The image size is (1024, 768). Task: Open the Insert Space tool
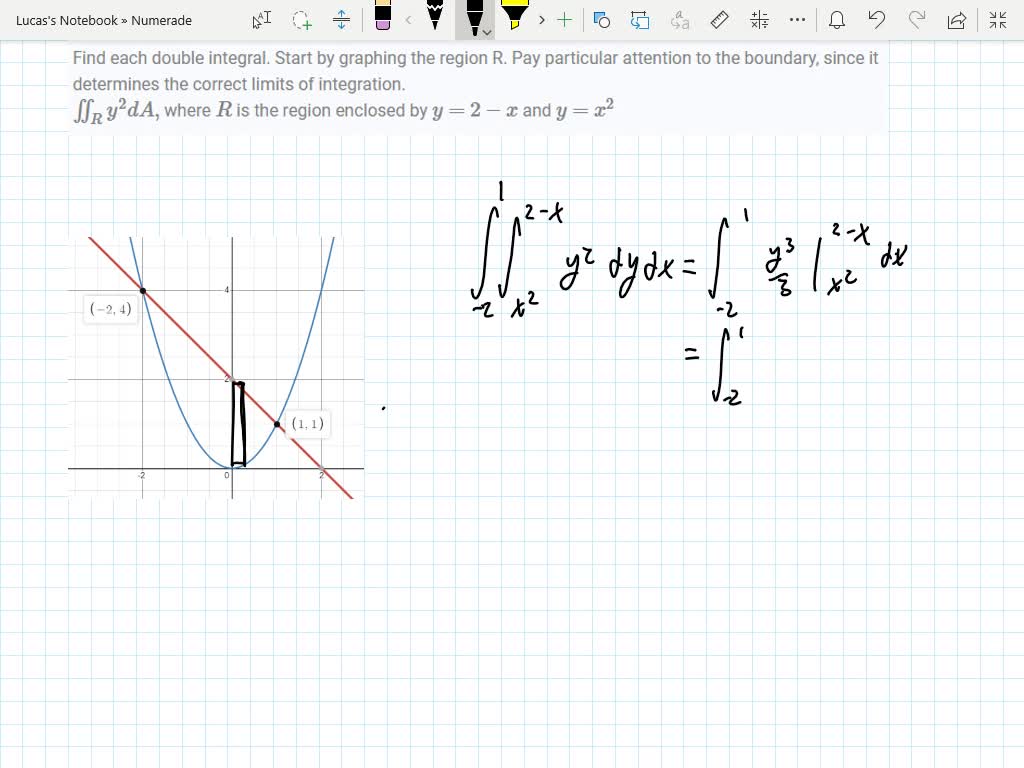tap(340, 20)
